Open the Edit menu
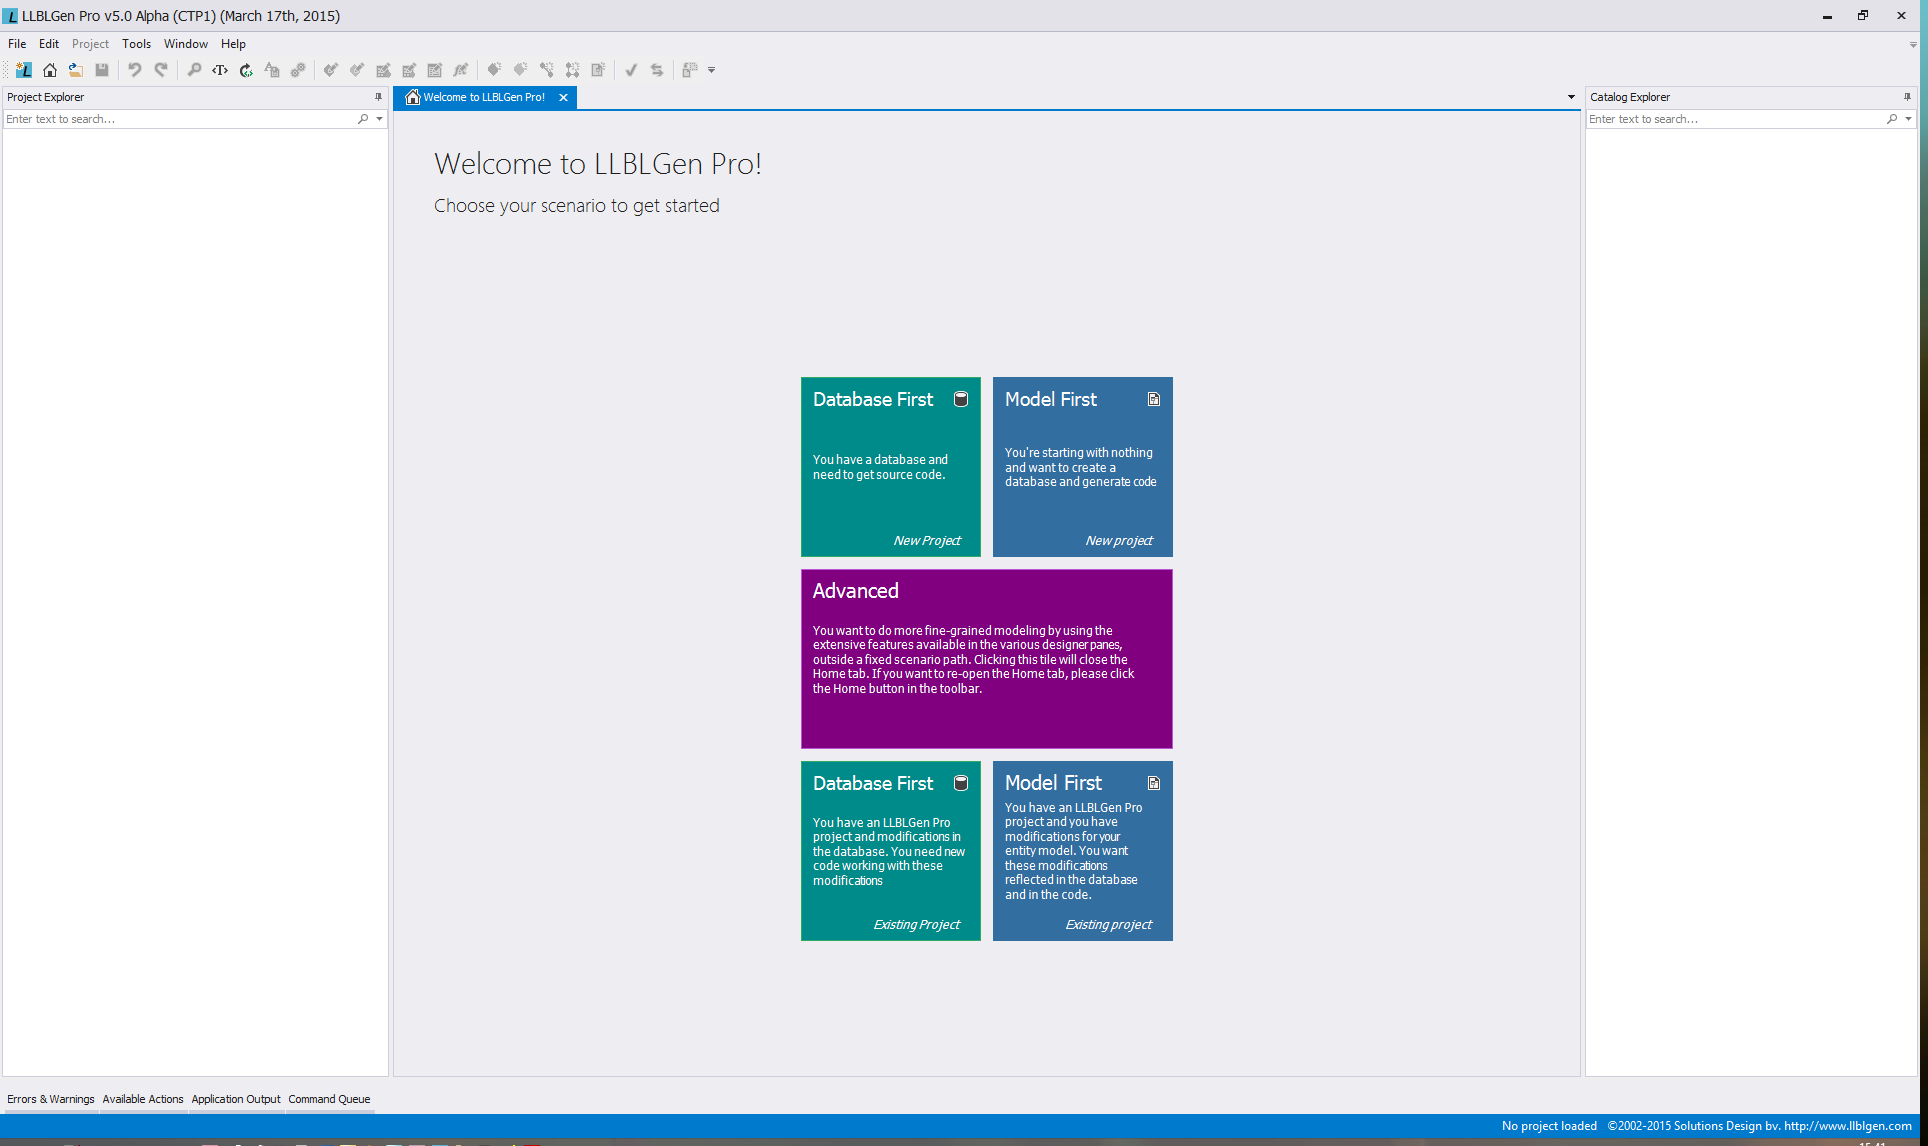This screenshot has width=1928, height=1146. point(49,44)
